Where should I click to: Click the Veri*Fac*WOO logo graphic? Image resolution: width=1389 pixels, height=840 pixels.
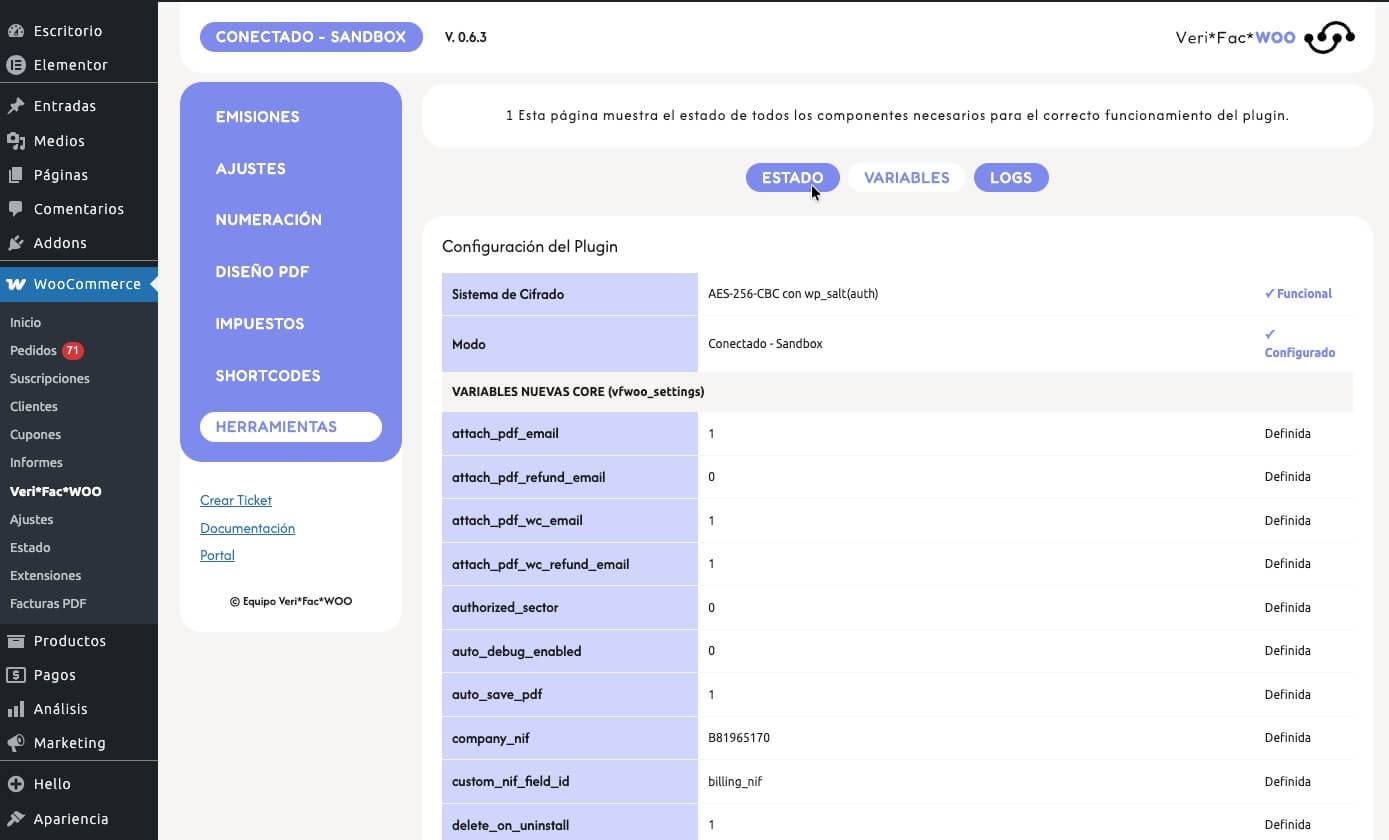tap(1330, 38)
